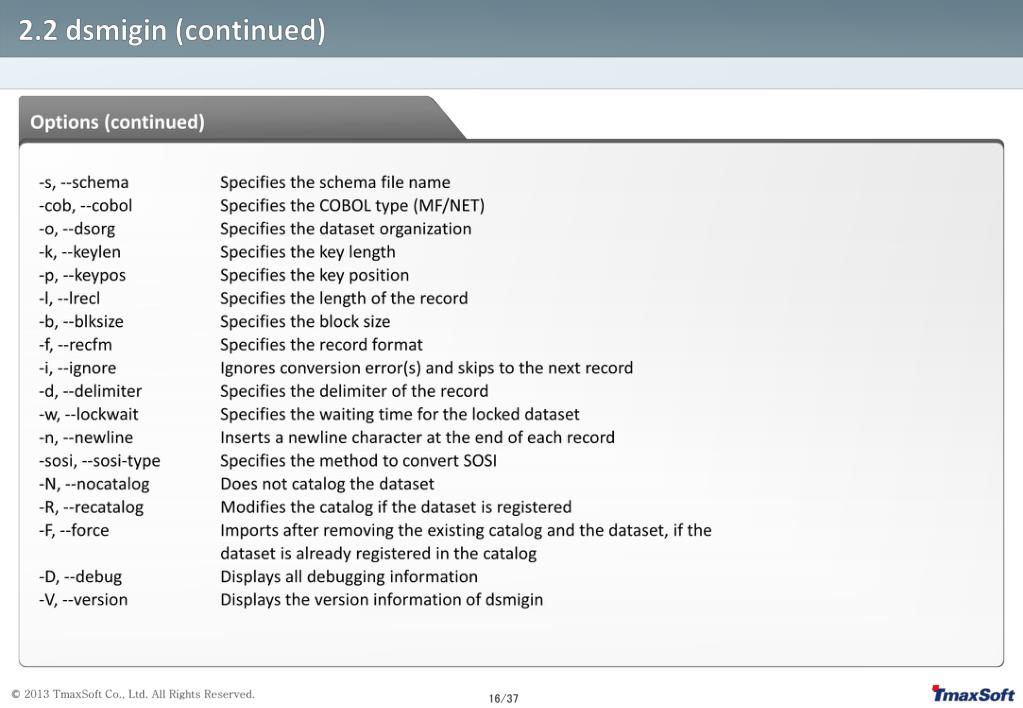The width and height of the screenshot is (1023, 708).
Task: Click the slide title 2.2 dsmigin (continued)
Action: [172, 30]
